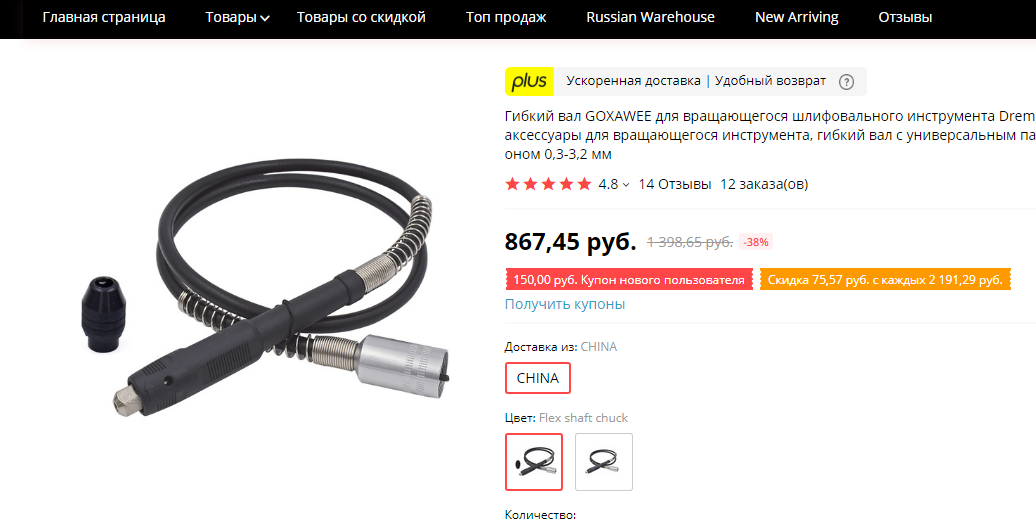The height and width of the screenshot is (524, 1036).
Task: Click the Получить купоны link
Action: (x=565, y=305)
